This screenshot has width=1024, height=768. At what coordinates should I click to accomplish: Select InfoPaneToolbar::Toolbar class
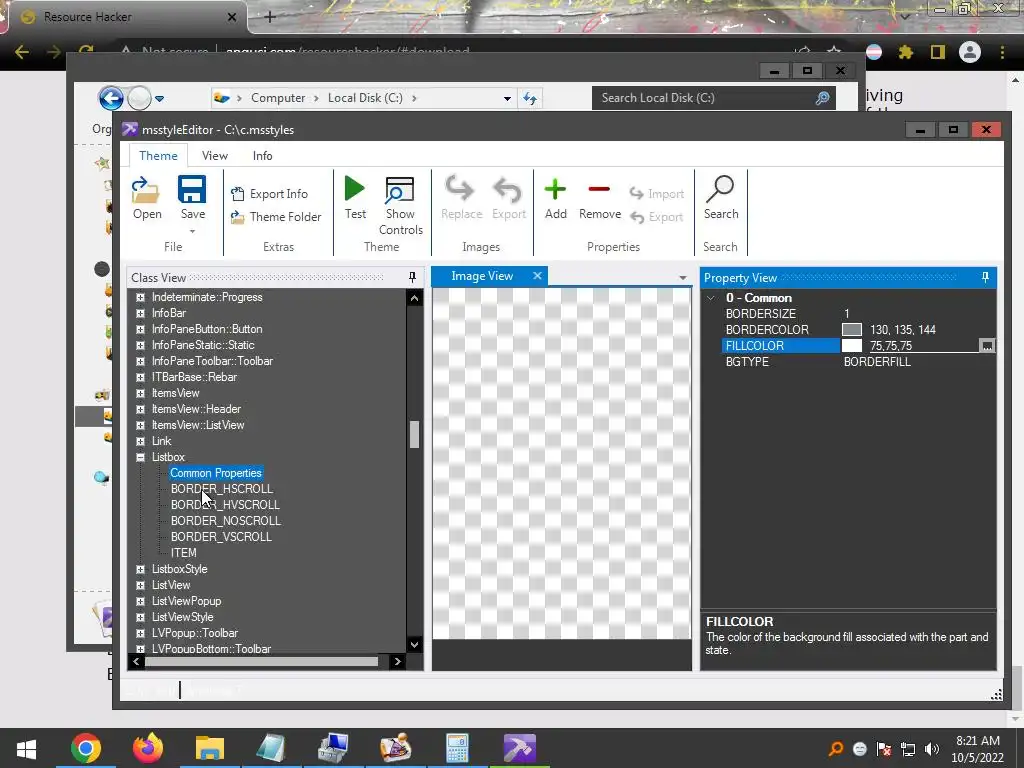212,361
